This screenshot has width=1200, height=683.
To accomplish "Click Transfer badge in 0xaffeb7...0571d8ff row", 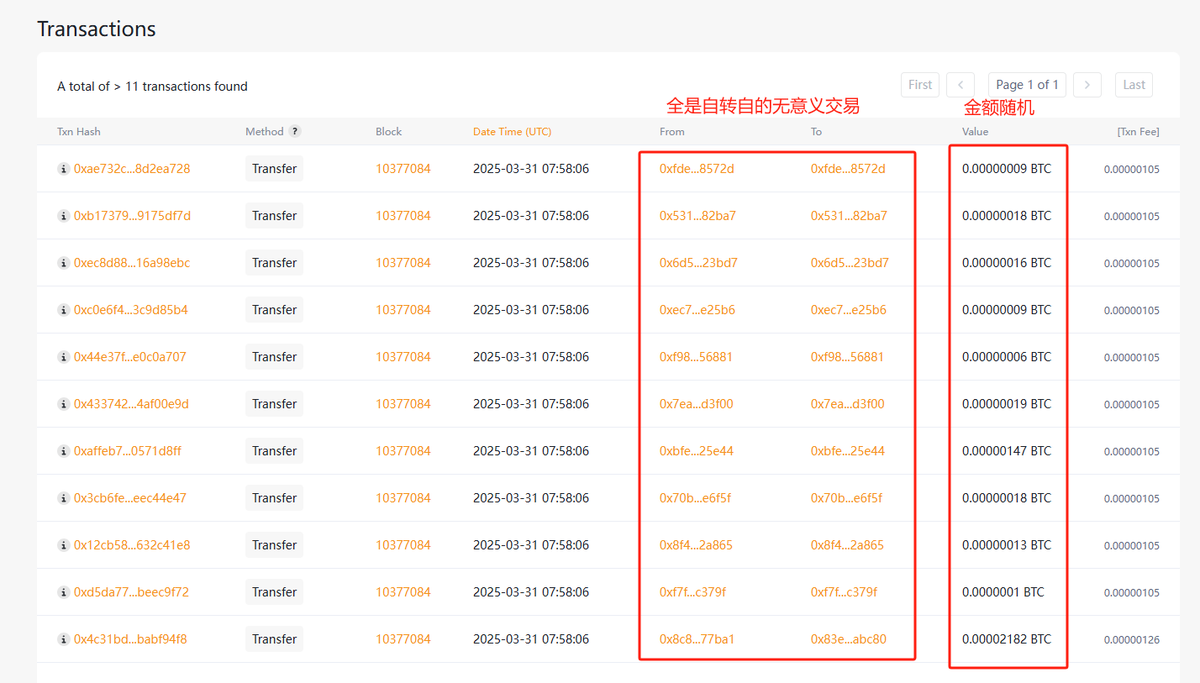I will coord(274,451).
